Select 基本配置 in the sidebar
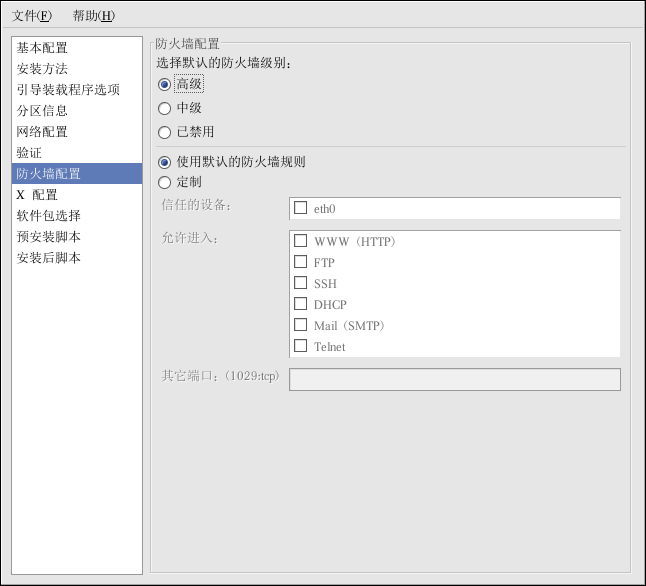Image resolution: width=646 pixels, height=586 pixels. (x=42, y=48)
